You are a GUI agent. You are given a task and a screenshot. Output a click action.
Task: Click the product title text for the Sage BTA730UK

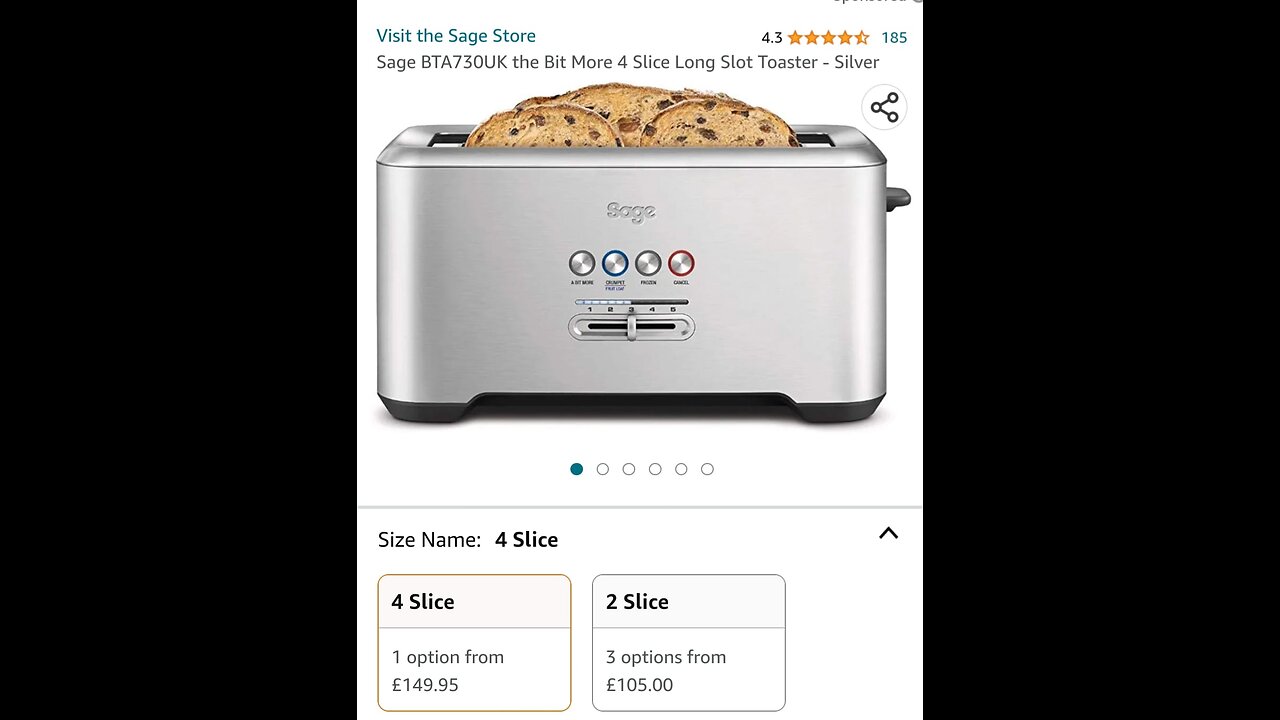click(627, 62)
